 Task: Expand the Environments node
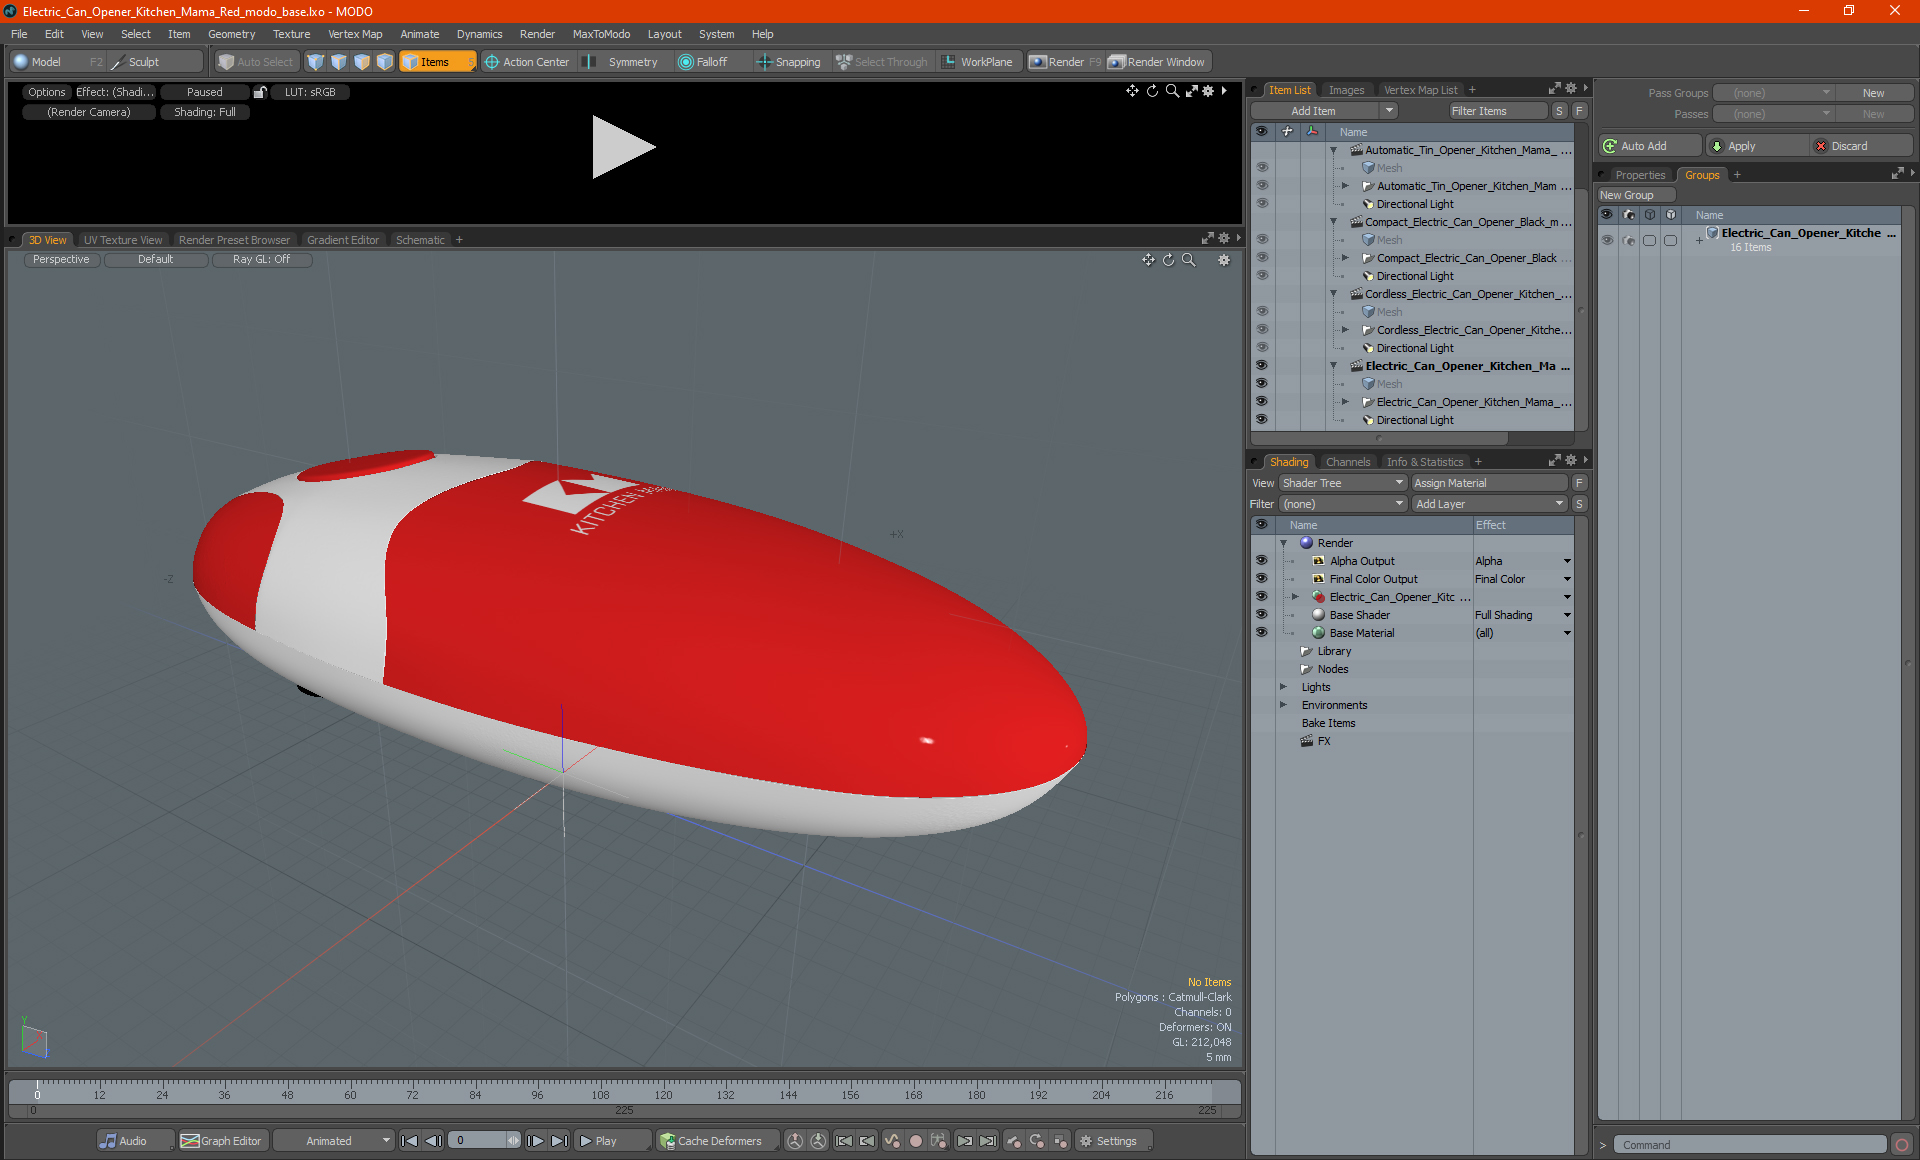pos(1284,705)
